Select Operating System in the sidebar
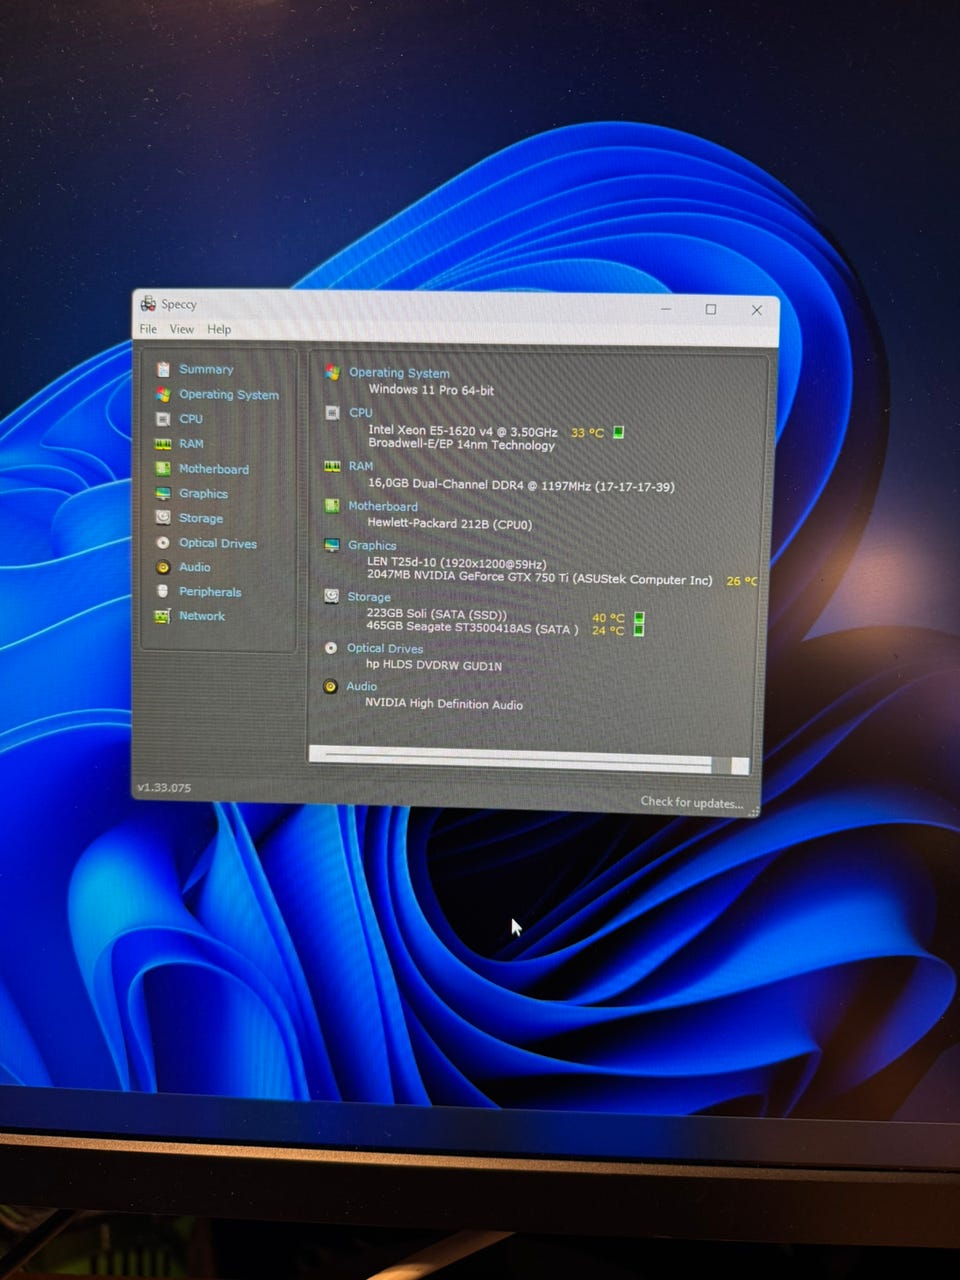960x1280 pixels. [229, 394]
